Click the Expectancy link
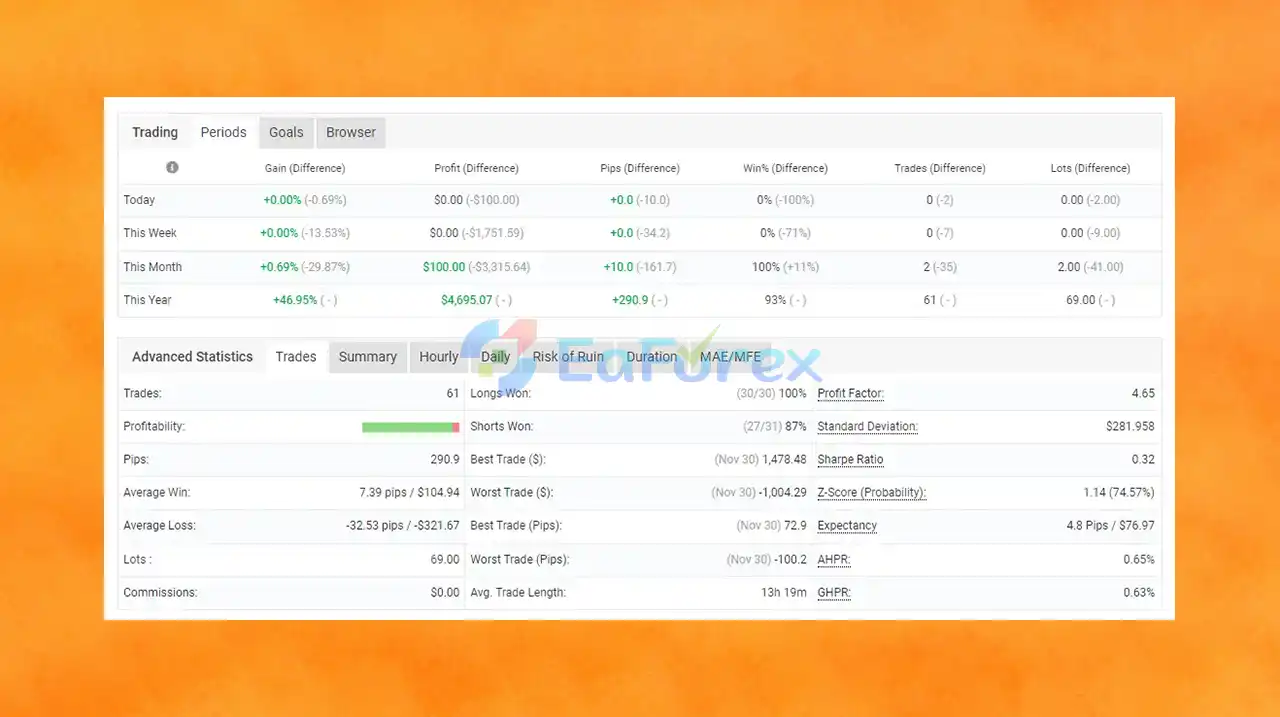Image resolution: width=1280 pixels, height=717 pixels. coord(847,525)
